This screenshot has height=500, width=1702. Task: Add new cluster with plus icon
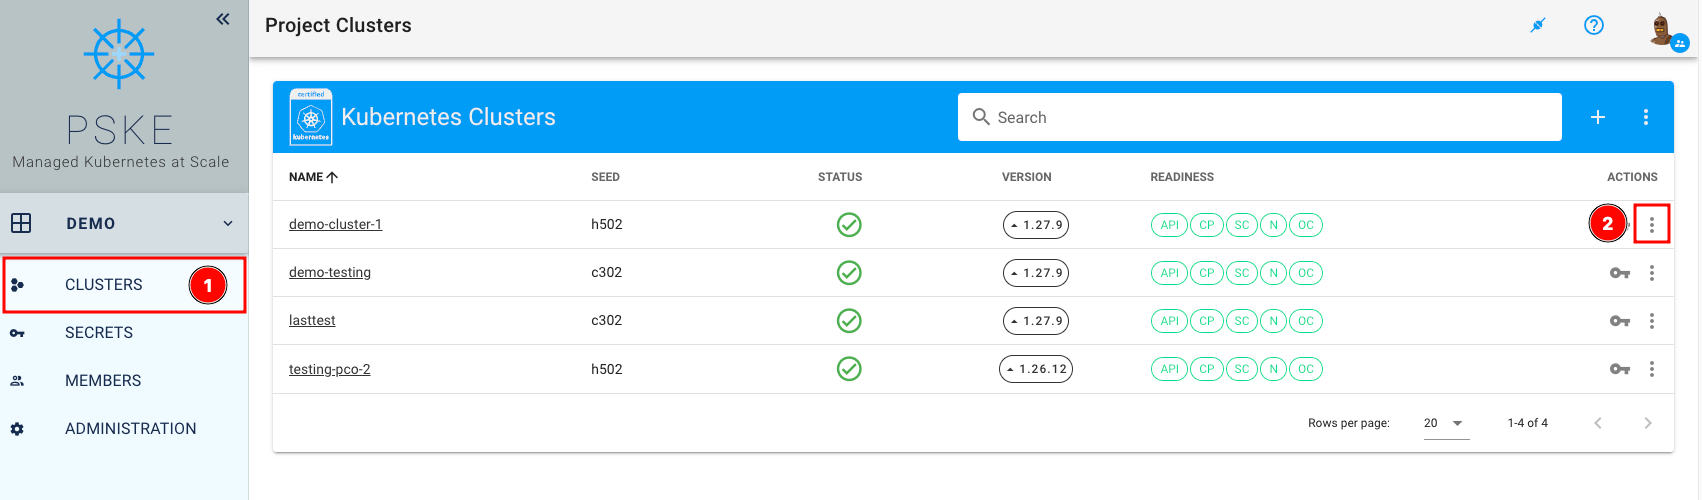click(x=1598, y=117)
